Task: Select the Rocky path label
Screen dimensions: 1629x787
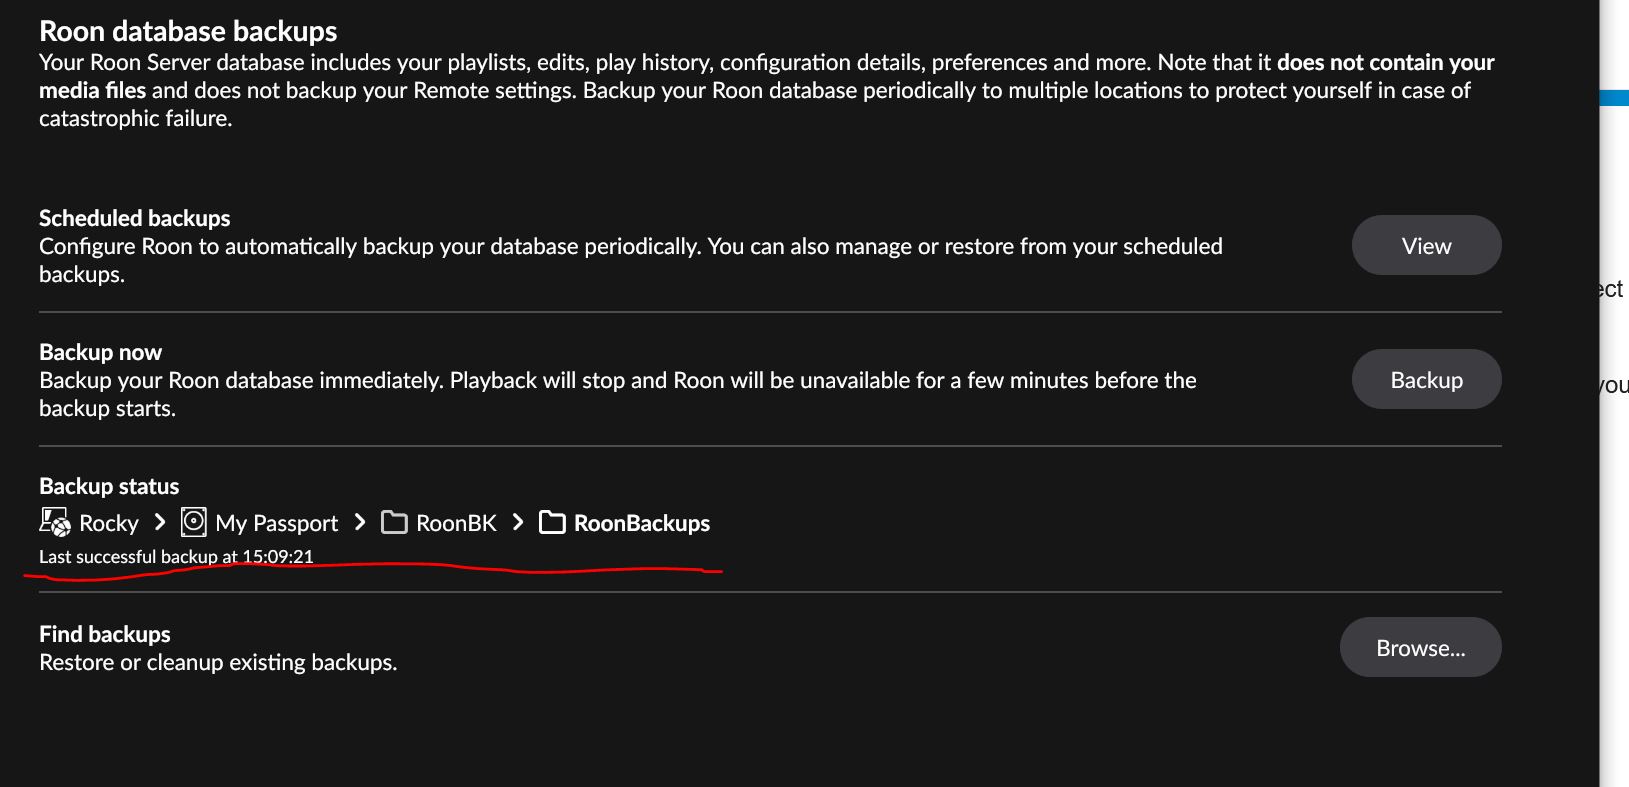Action: click(x=108, y=523)
